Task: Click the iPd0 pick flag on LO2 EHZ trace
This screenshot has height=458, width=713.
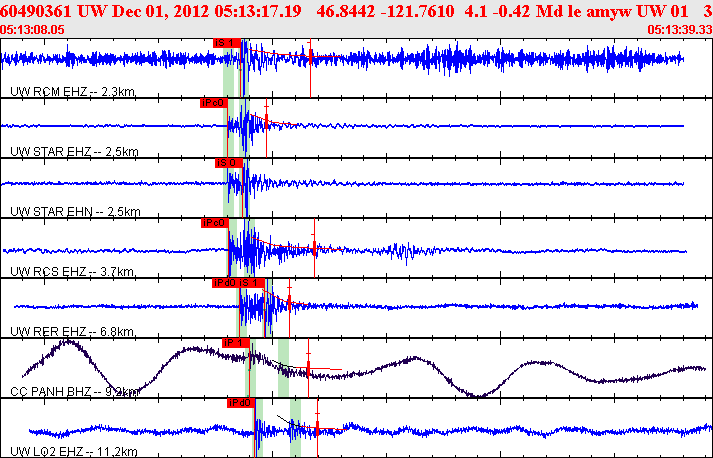Action: tap(241, 403)
